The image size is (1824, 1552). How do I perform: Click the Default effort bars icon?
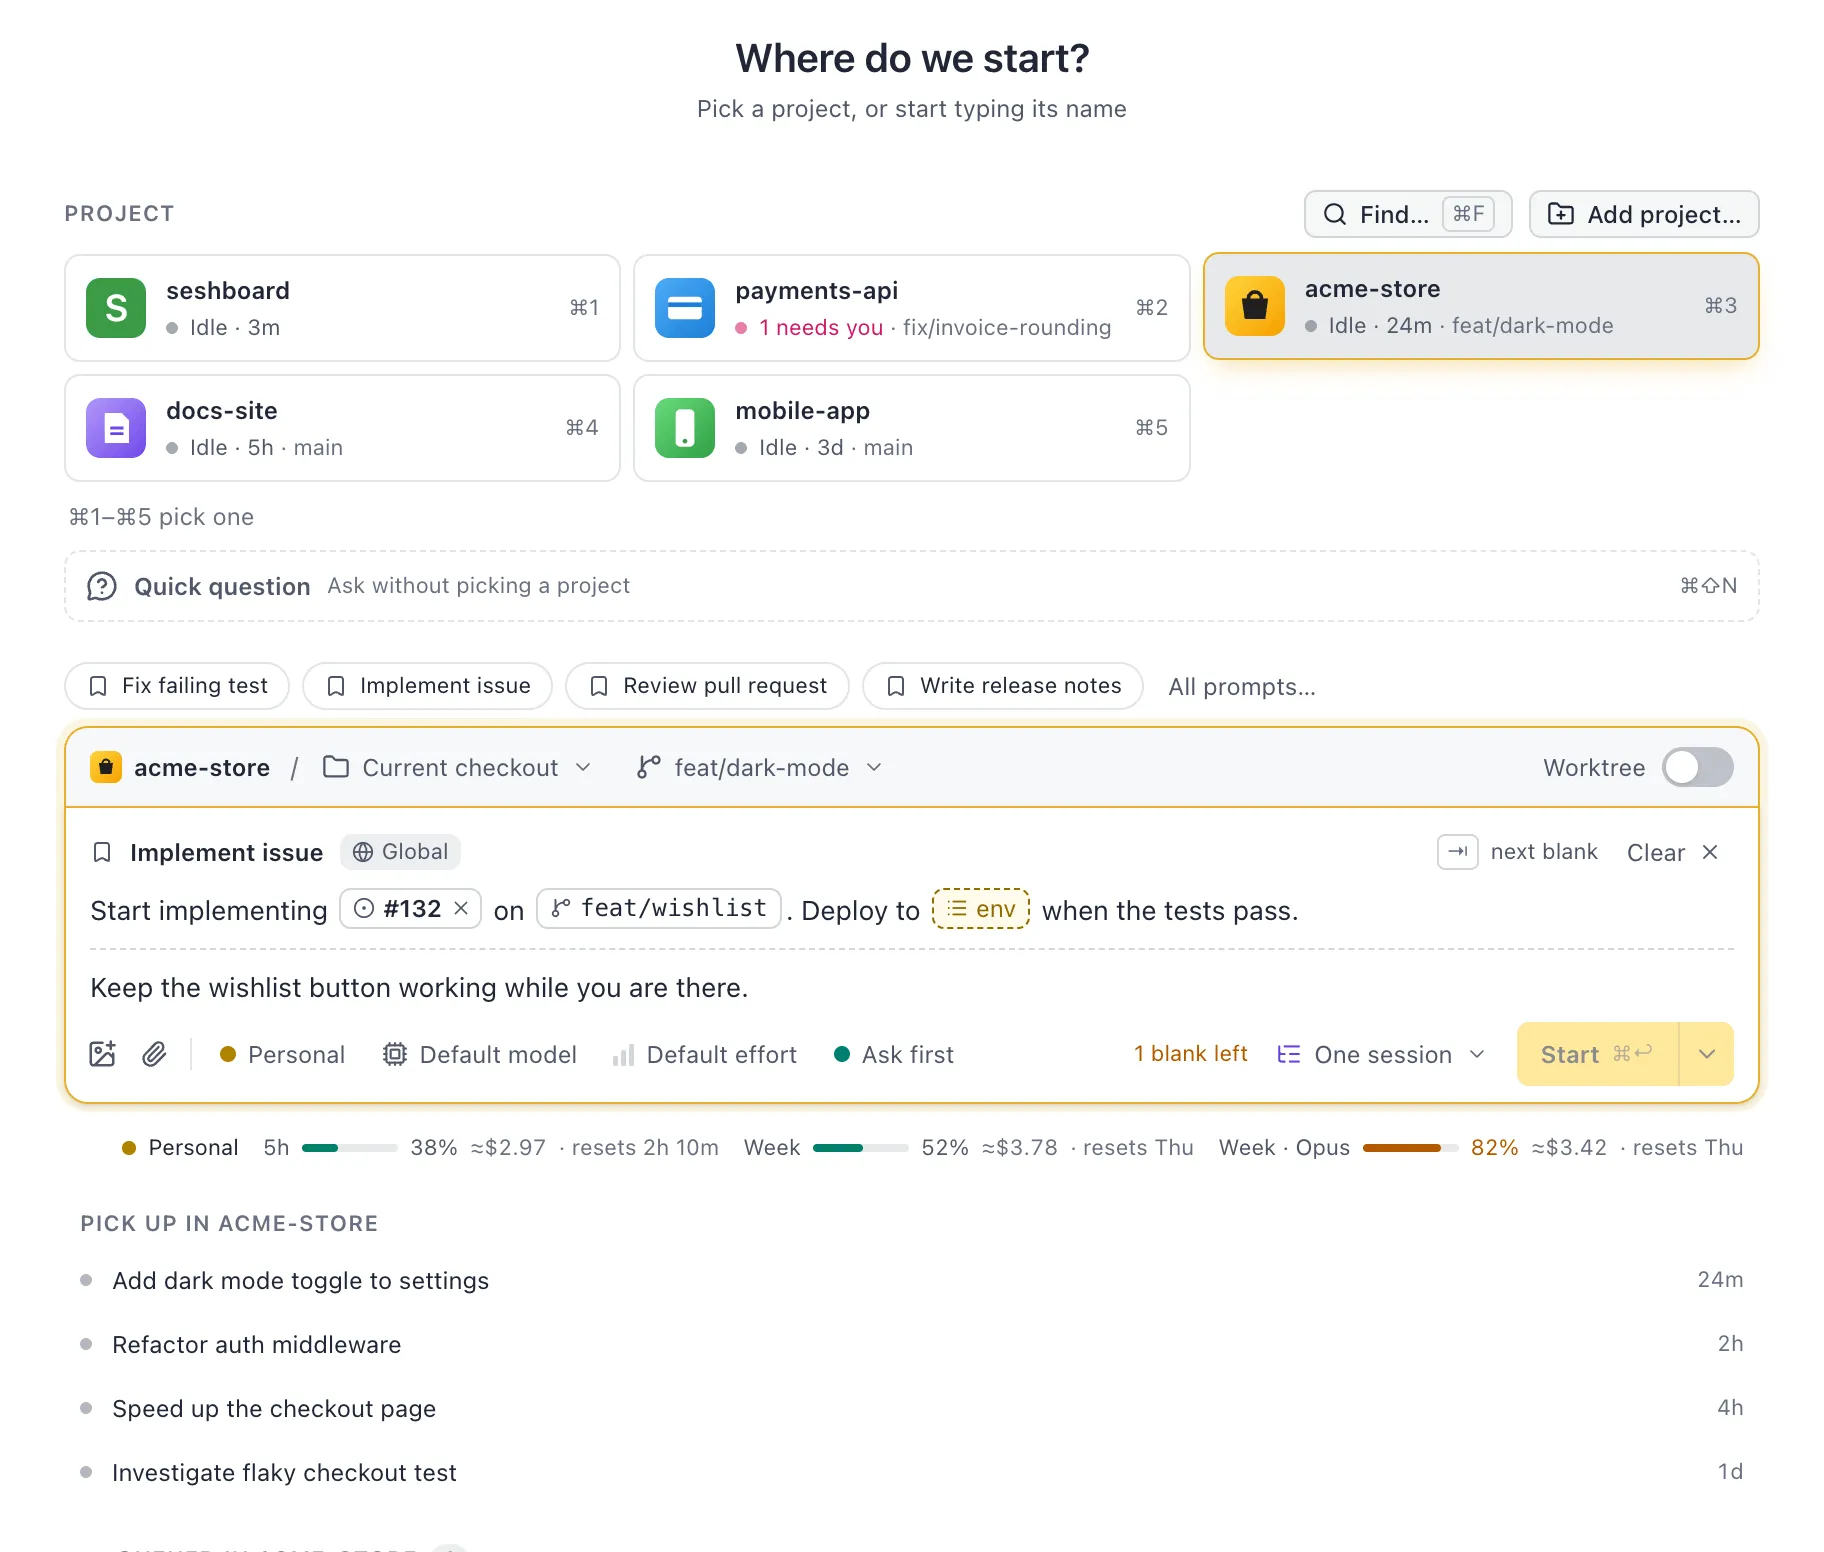pyautogui.click(x=624, y=1055)
